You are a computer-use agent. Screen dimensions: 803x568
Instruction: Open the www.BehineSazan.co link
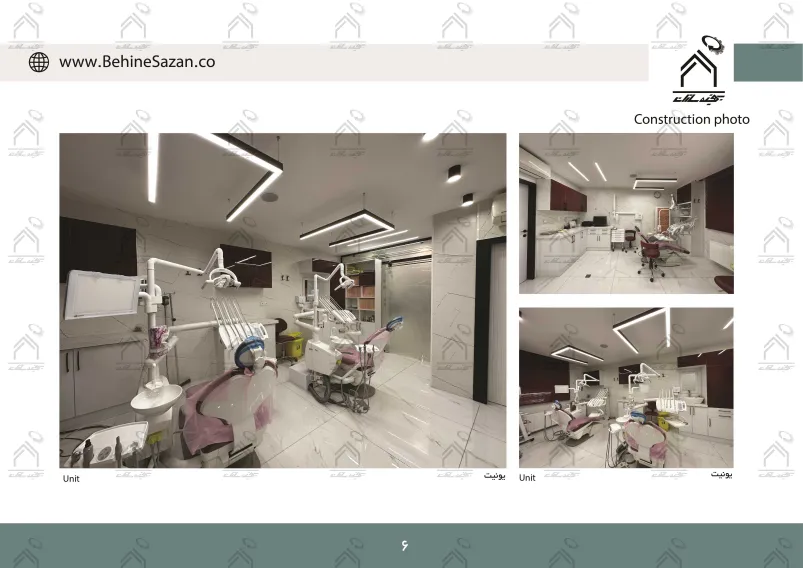click(137, 62)
